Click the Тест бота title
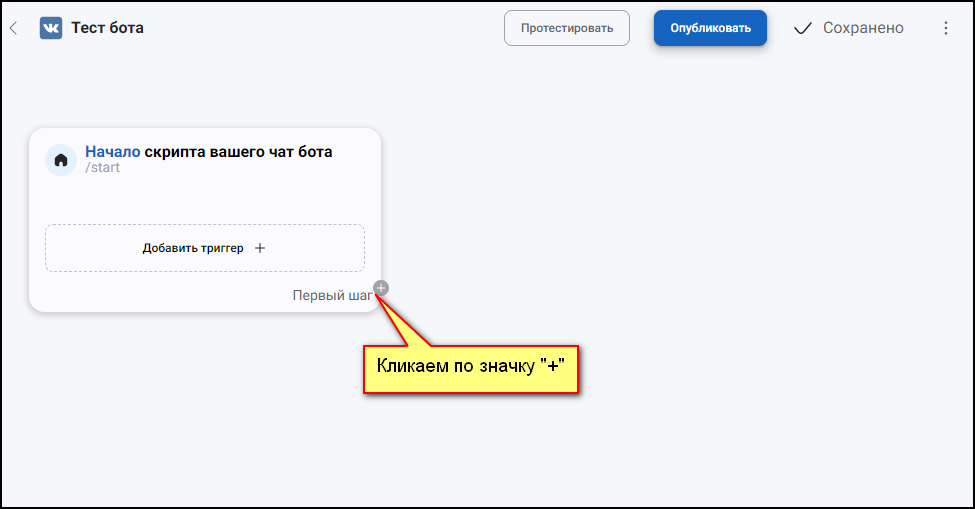The image size is (975, 509). (107, 28)
